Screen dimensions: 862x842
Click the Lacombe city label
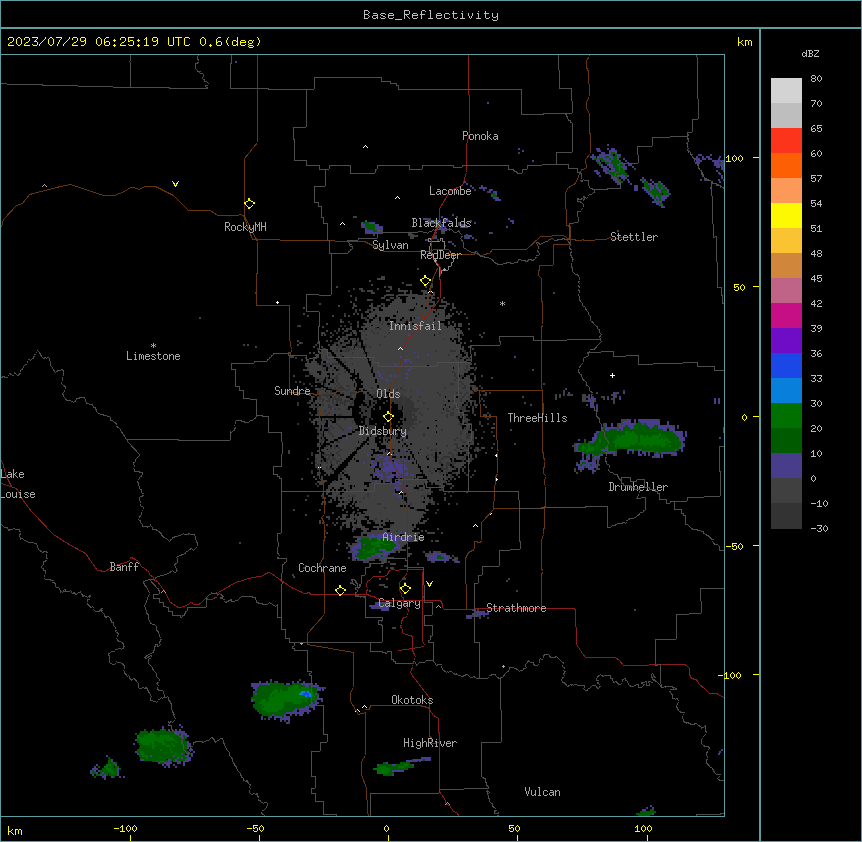pyautogui.click(x=450, y=191)
